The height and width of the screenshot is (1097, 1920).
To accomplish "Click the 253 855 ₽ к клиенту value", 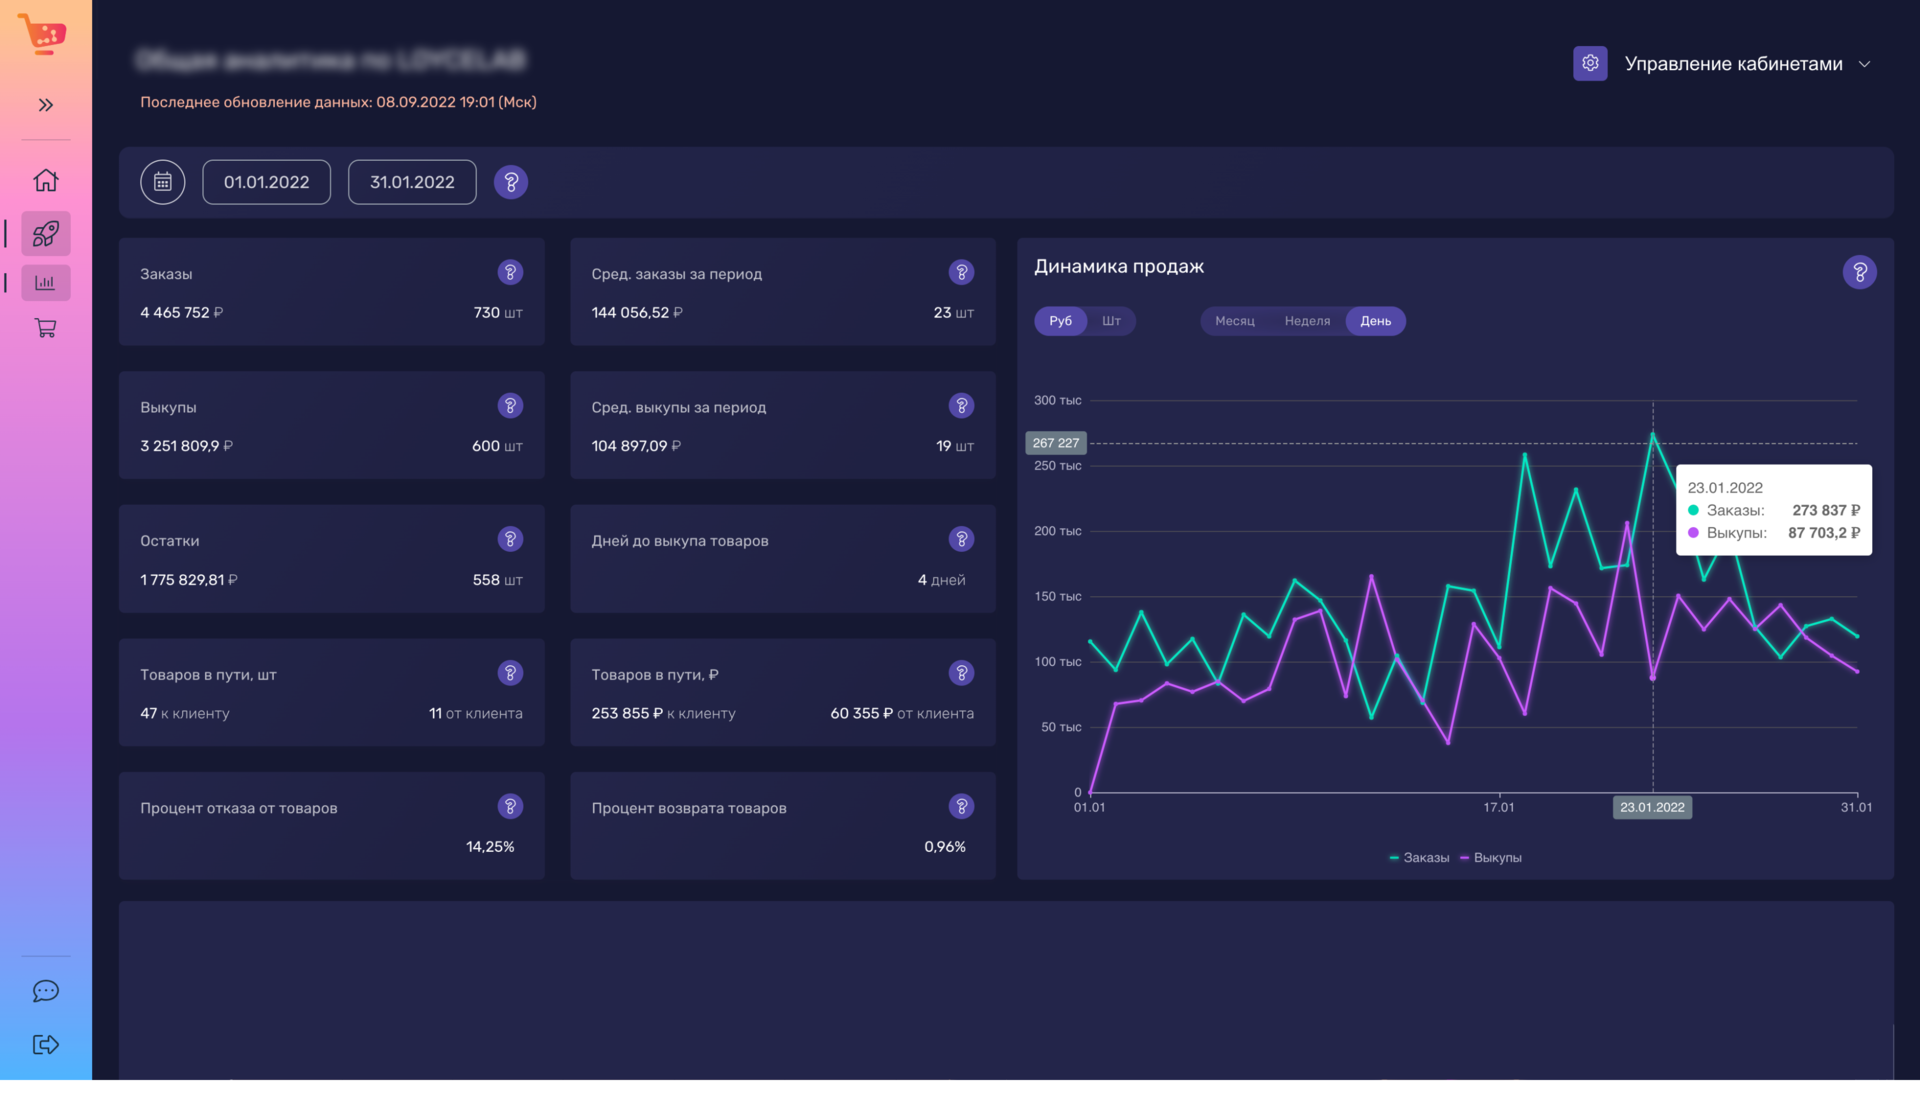I will point(663,714).
